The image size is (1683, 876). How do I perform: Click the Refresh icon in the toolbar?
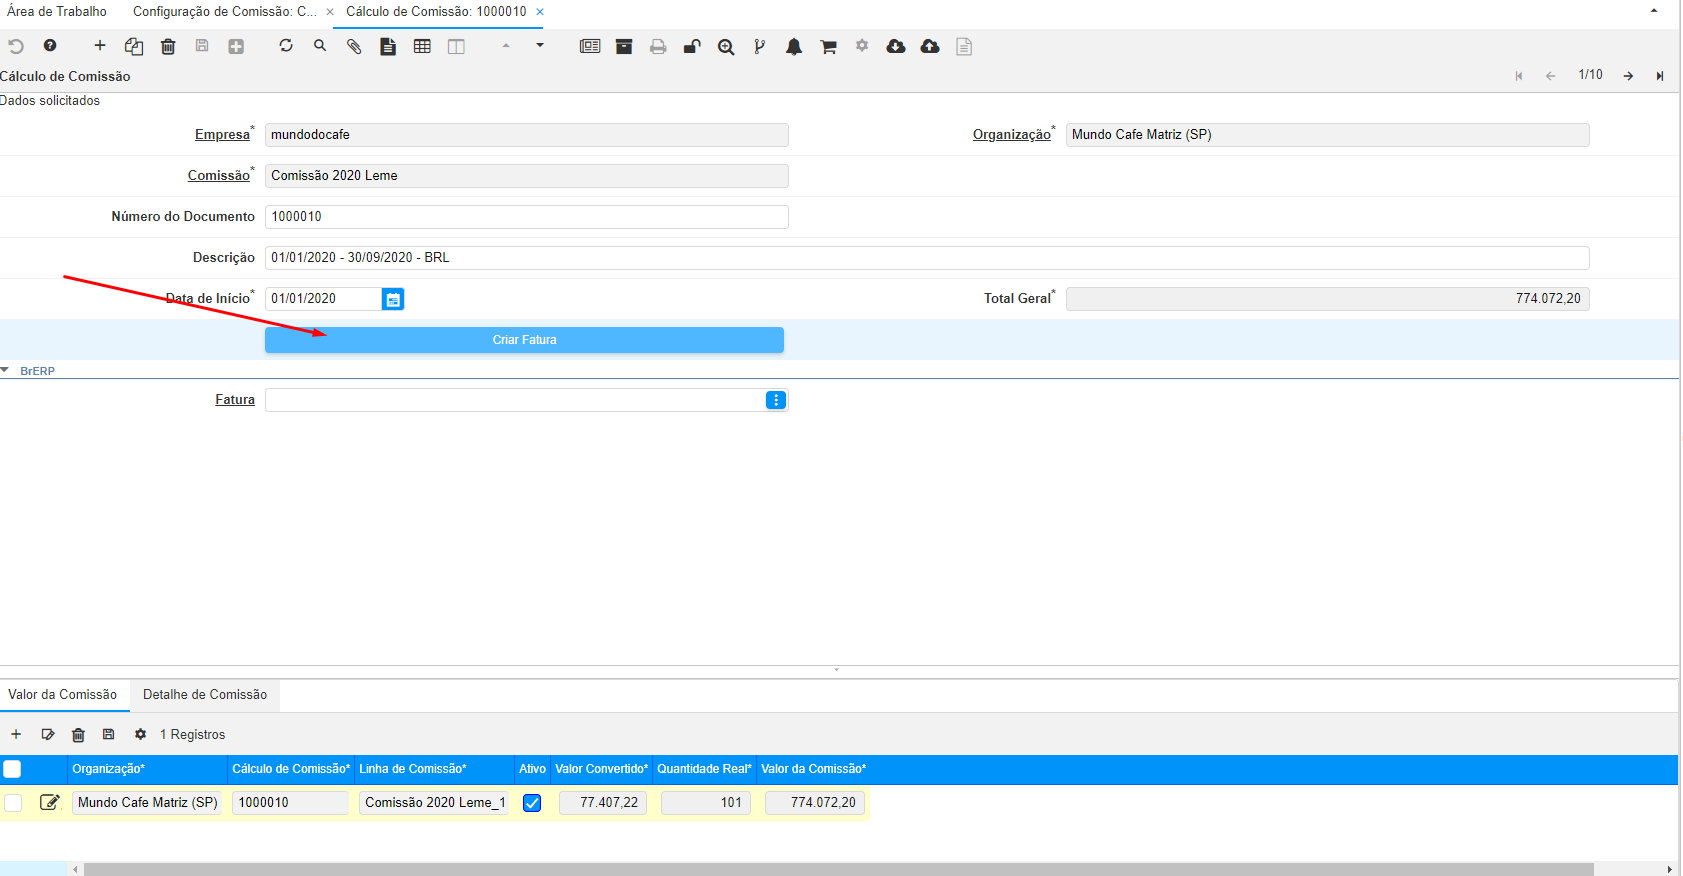tap(286, 46)
